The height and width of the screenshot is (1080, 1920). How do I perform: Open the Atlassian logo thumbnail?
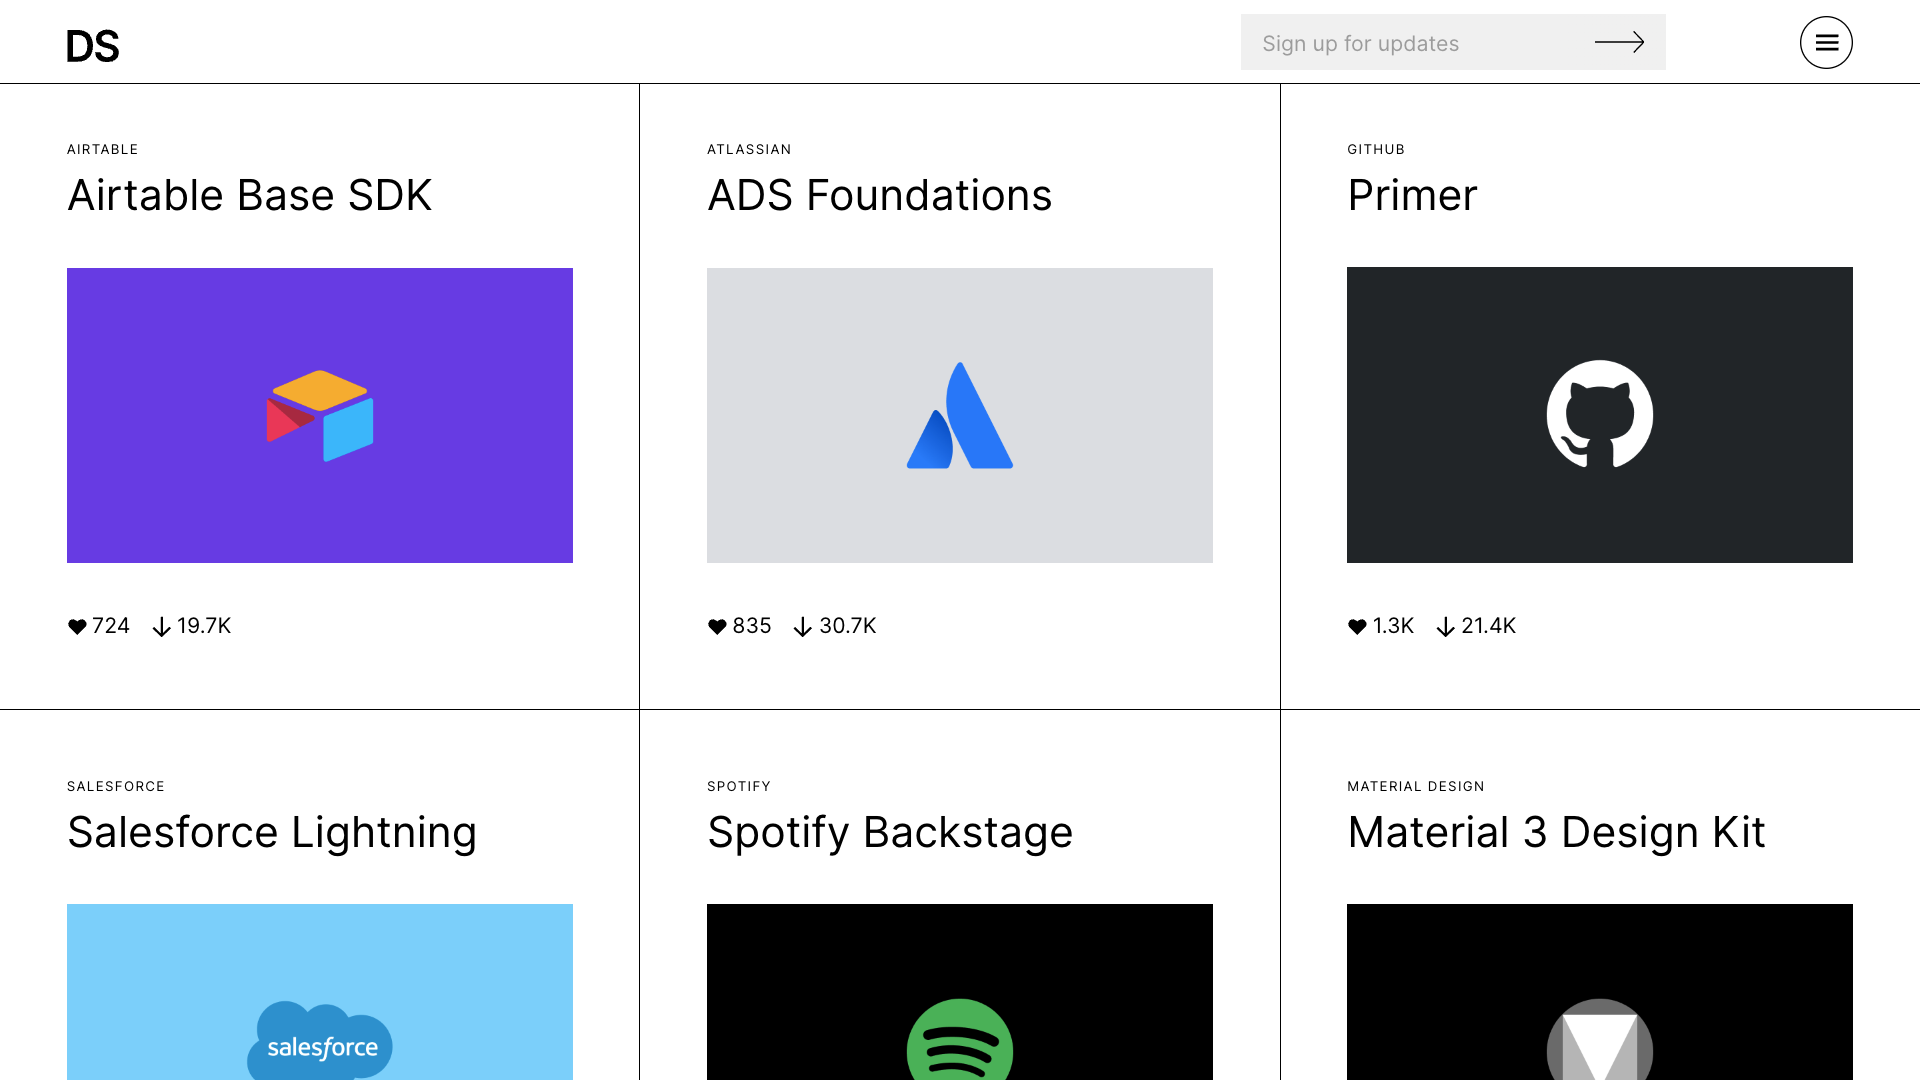point(960,415)
